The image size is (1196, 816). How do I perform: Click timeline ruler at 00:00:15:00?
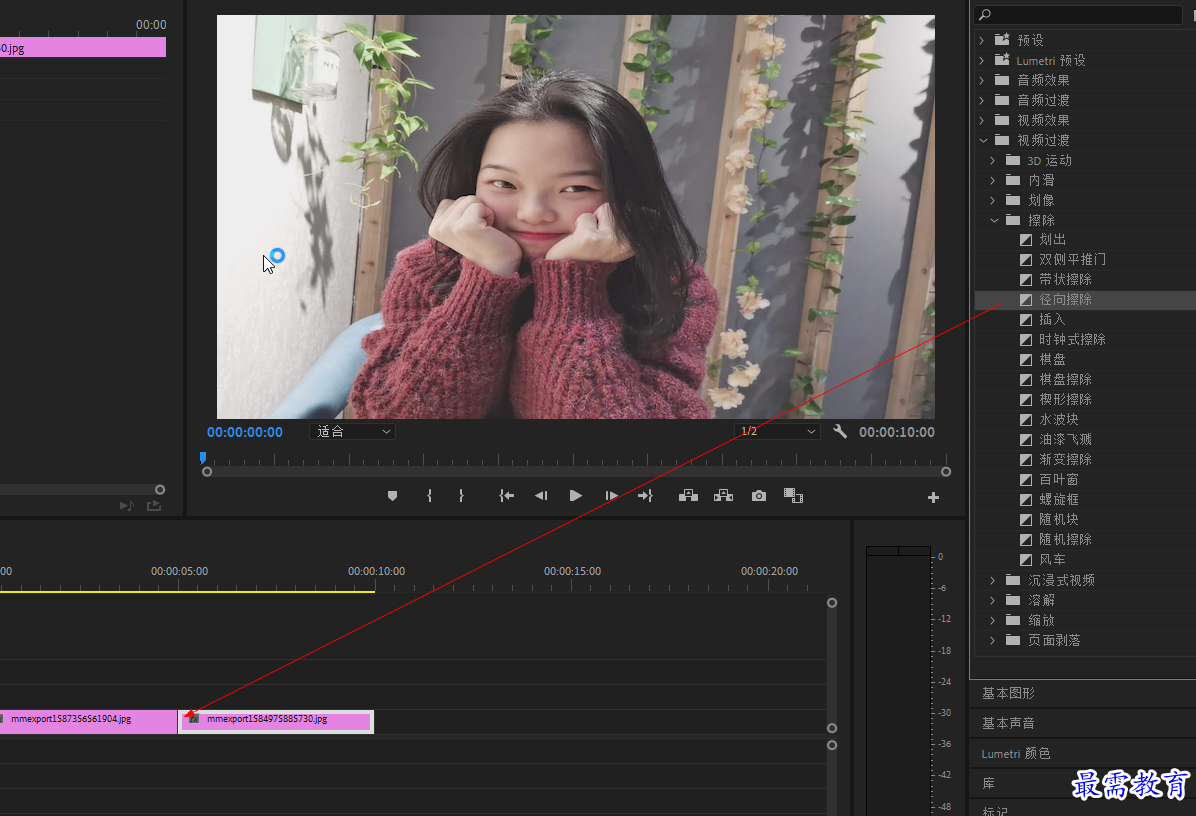(x=572, y=571)
